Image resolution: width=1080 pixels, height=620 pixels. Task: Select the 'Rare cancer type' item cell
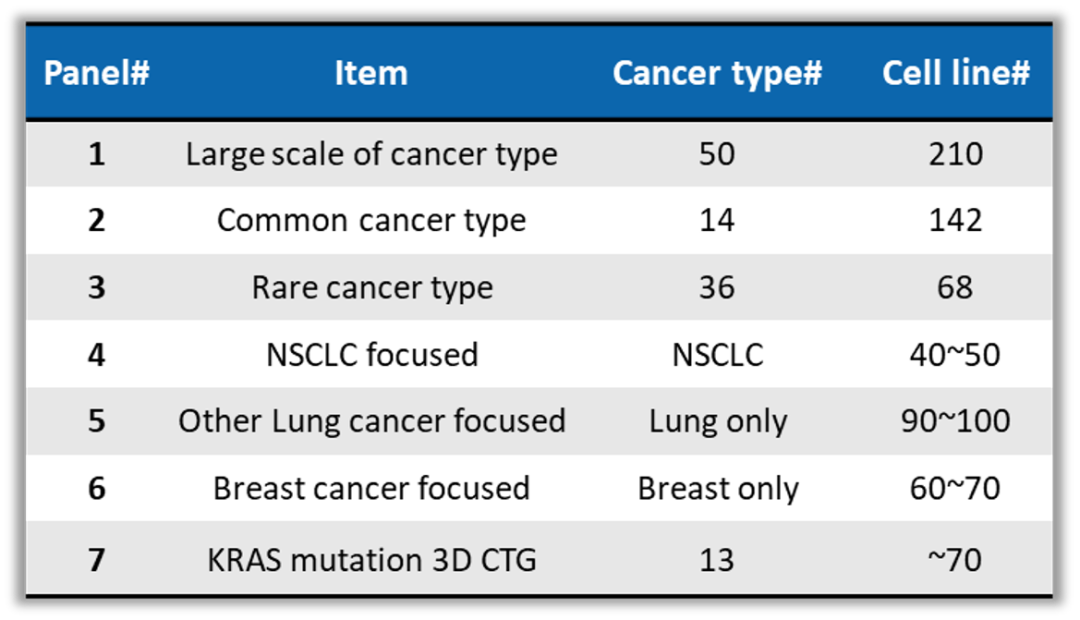pyautogui.click(x=371, y=288)
